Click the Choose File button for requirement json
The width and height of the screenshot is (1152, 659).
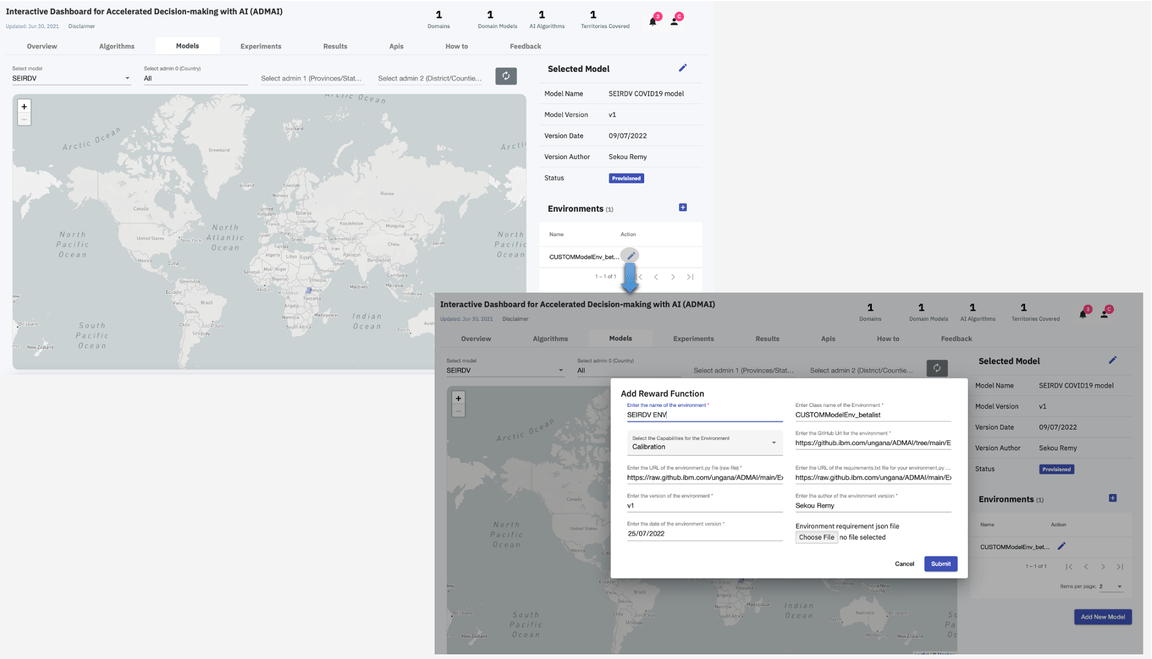816,537
